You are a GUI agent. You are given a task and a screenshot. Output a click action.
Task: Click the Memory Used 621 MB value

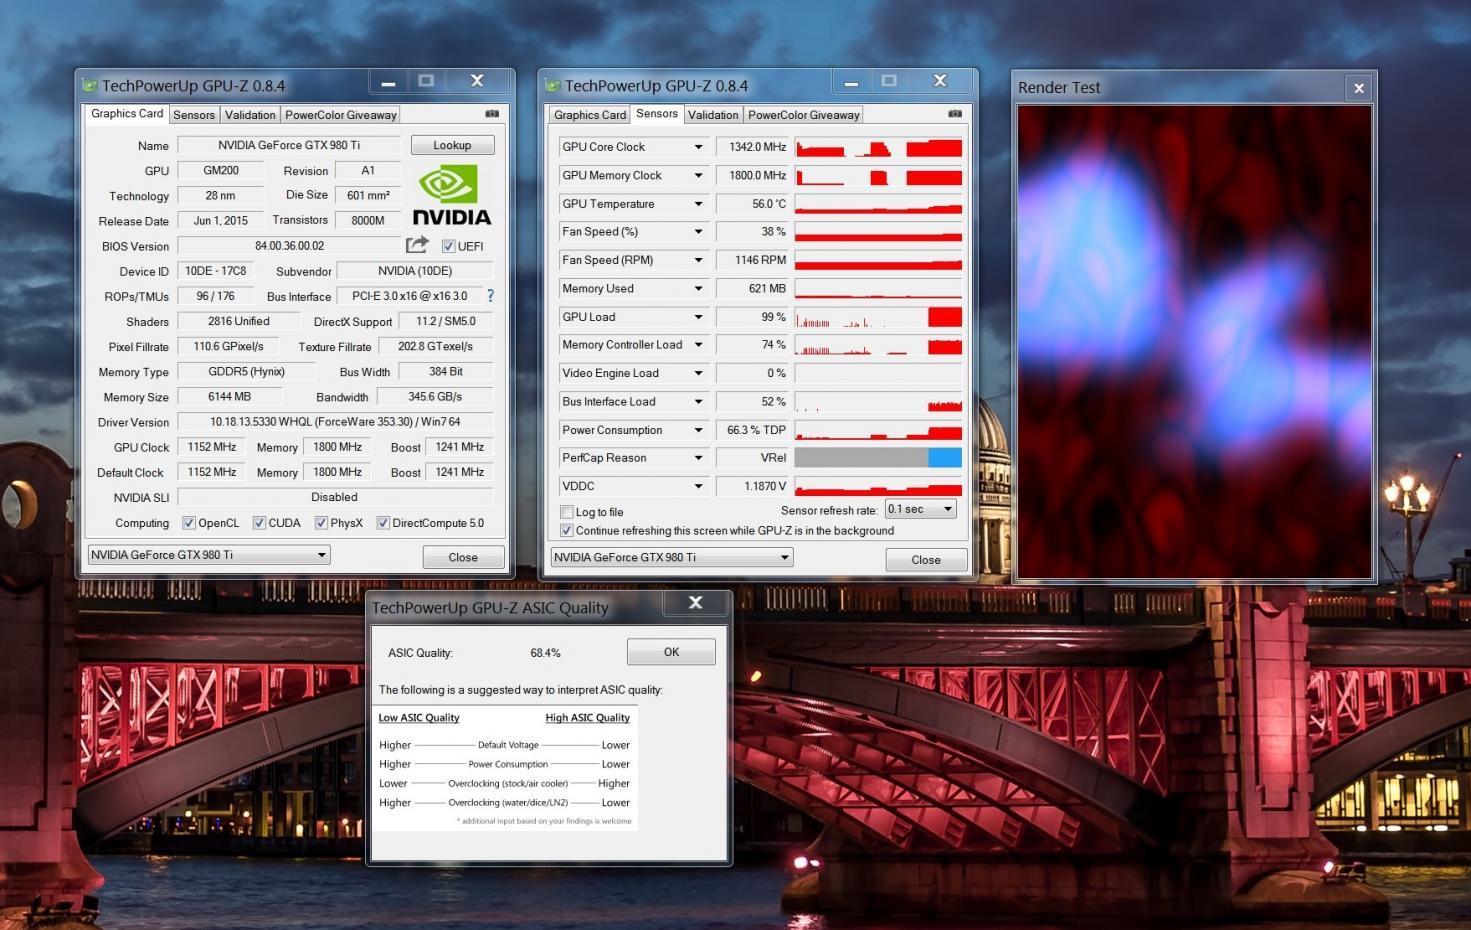752,289
